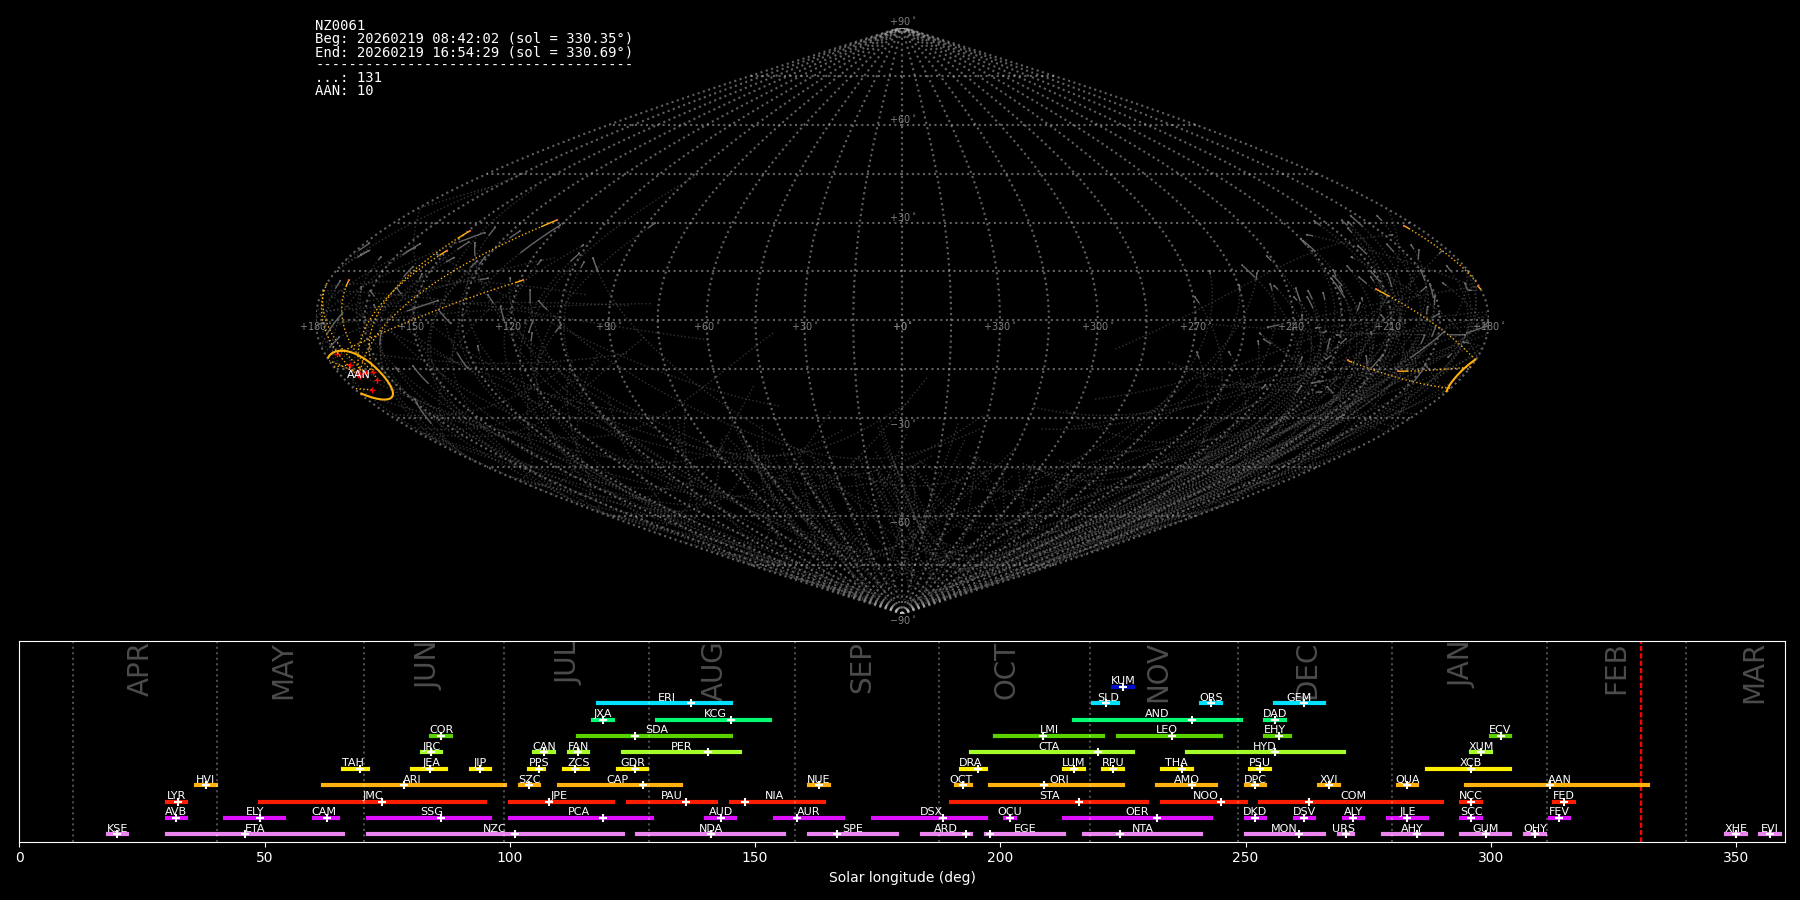1800x900 pixels.
Task: Click the cyan GEM shower bar
Action: [x=1299, y=703]
